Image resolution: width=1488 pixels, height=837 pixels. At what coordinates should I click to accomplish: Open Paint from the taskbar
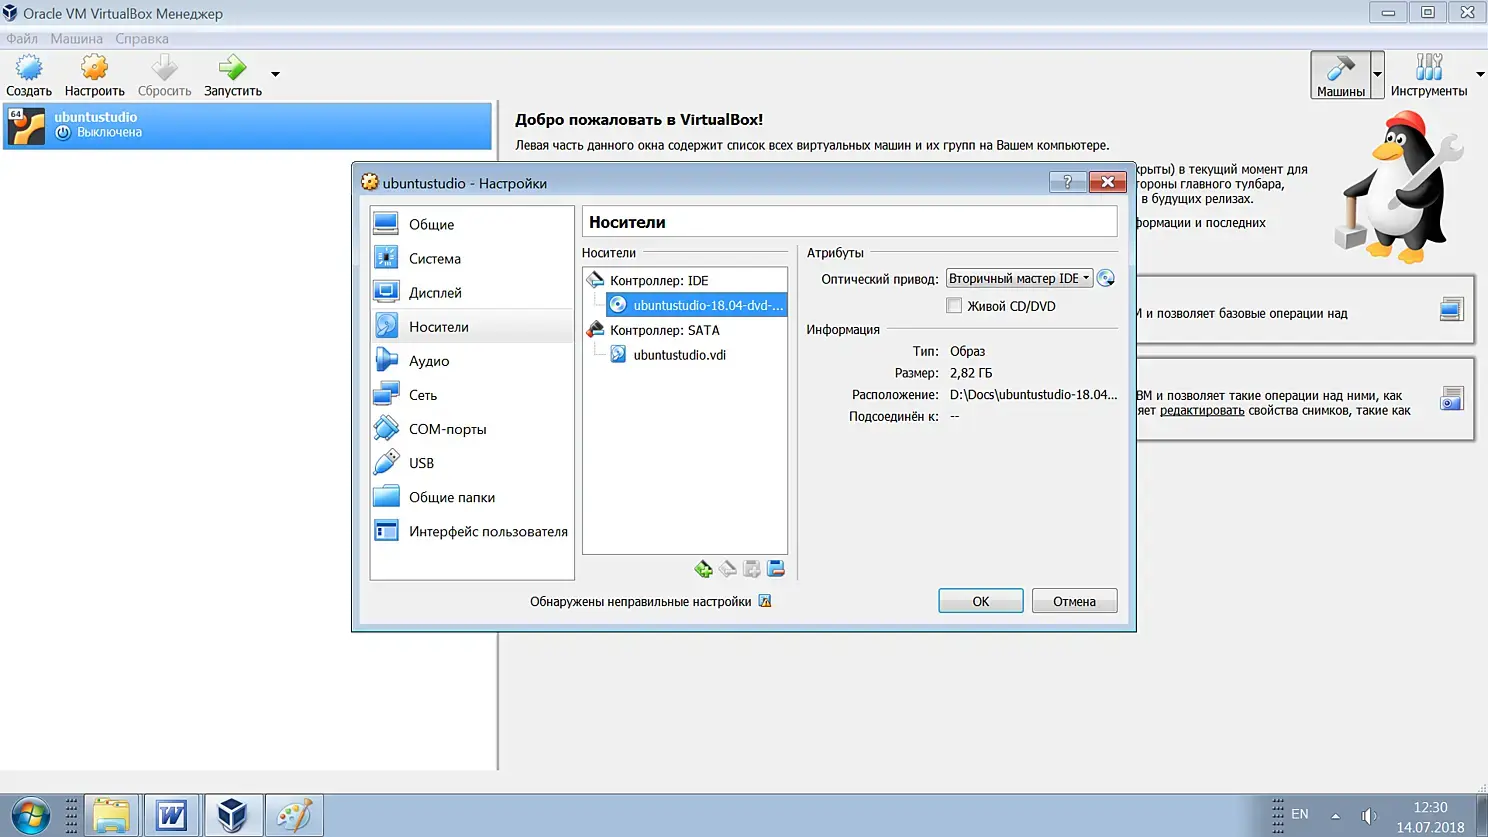(294, 815)
